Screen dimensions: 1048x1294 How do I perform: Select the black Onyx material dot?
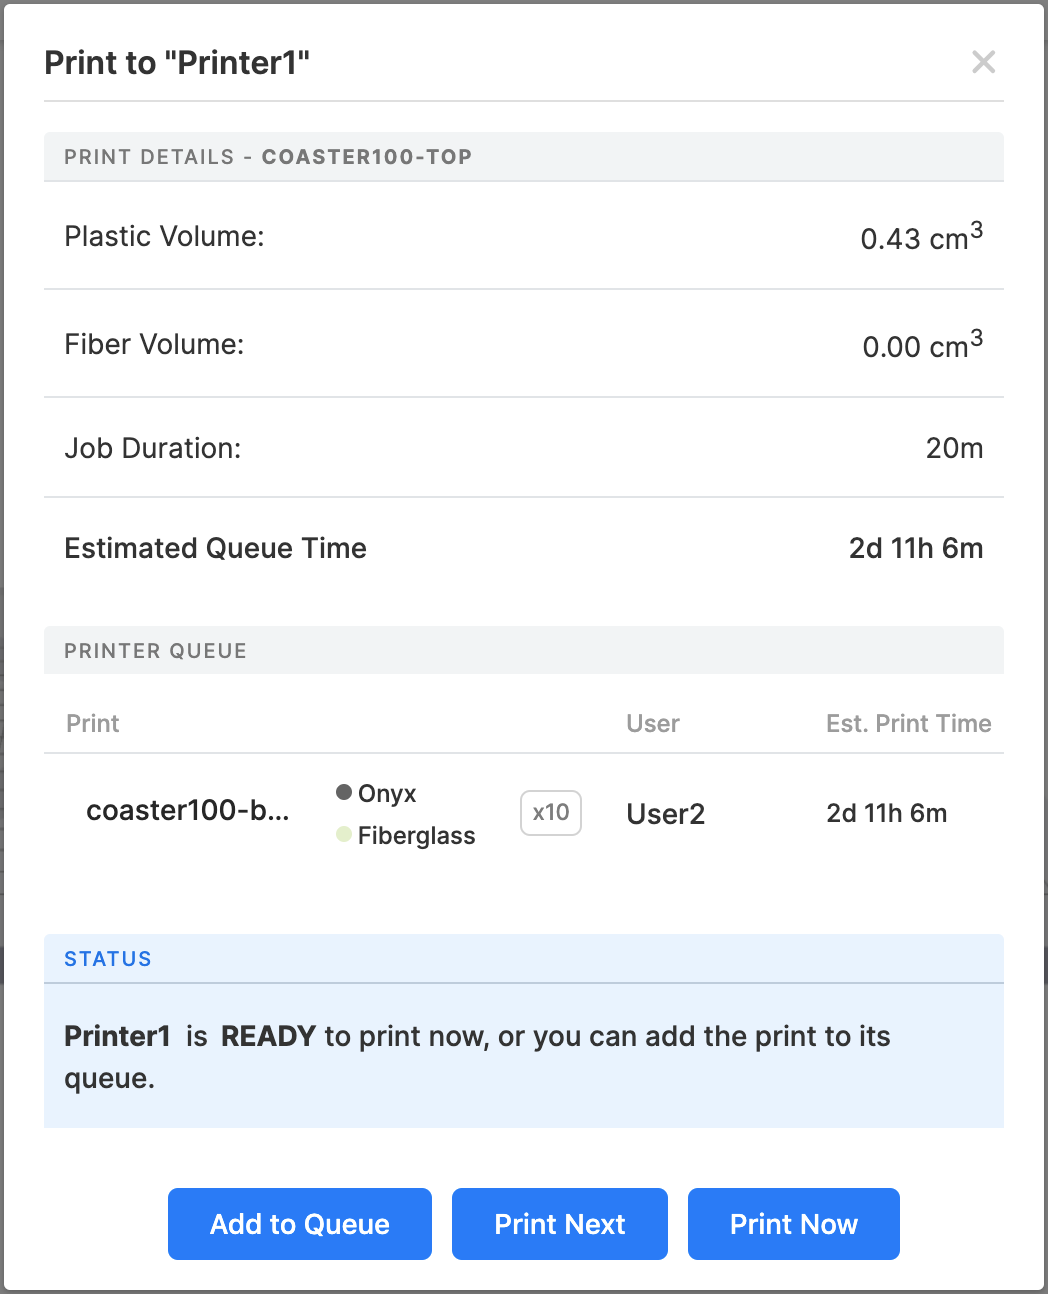[x=344, y=793]
